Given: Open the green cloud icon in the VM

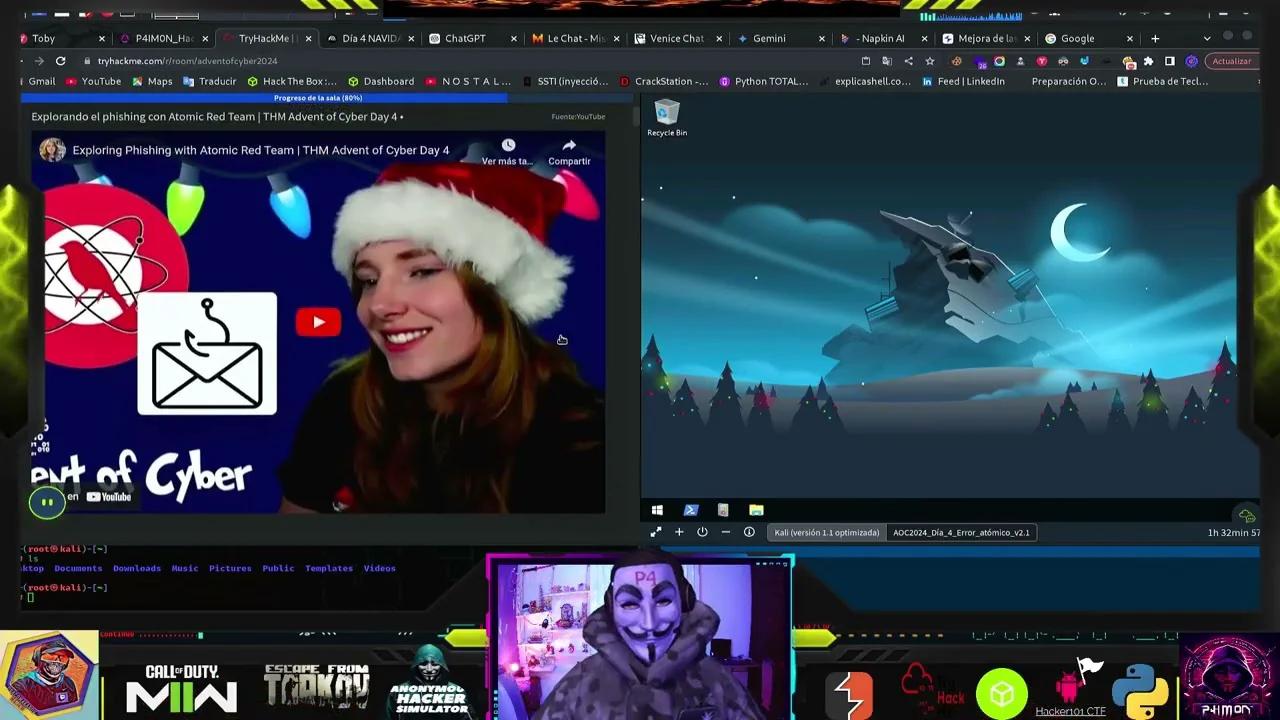Looking at the screenshot, I should (x=1246, y=515).
